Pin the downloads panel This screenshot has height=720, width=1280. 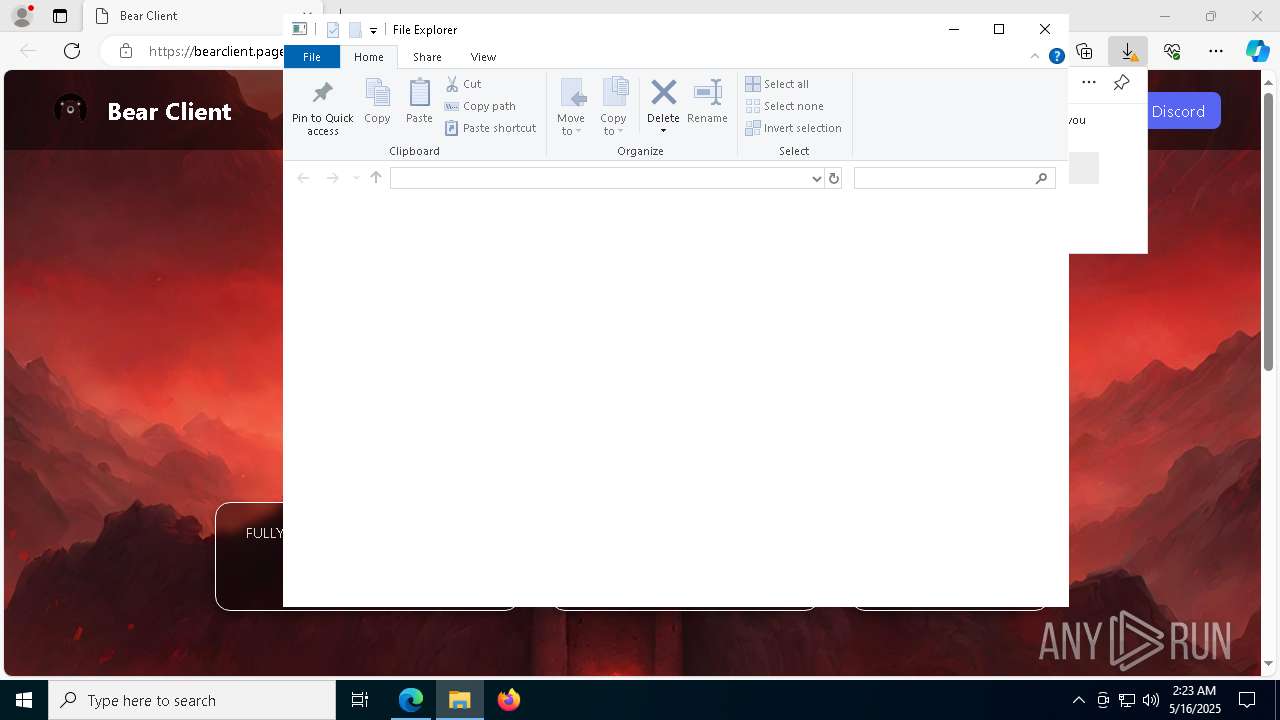(1121, 83)
